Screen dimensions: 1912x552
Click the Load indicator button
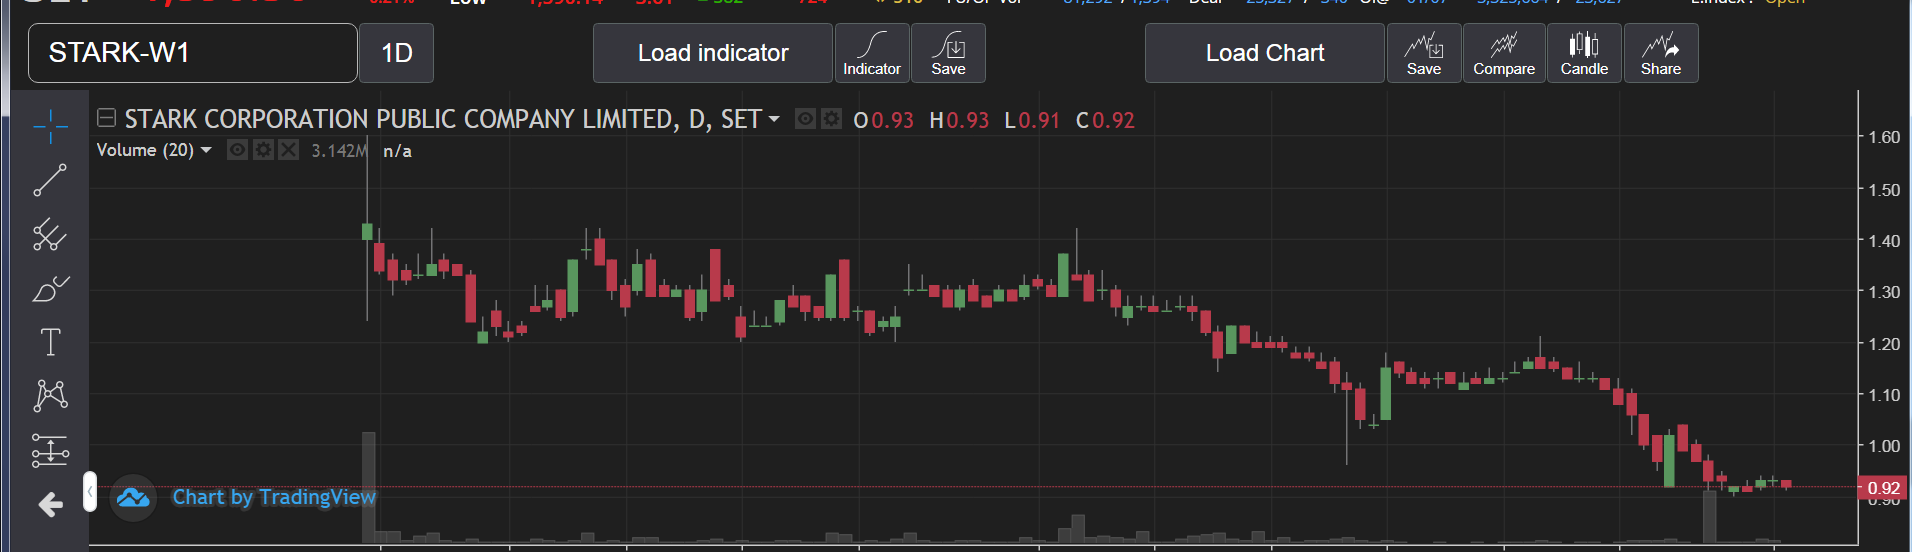(x=713, y=53)
